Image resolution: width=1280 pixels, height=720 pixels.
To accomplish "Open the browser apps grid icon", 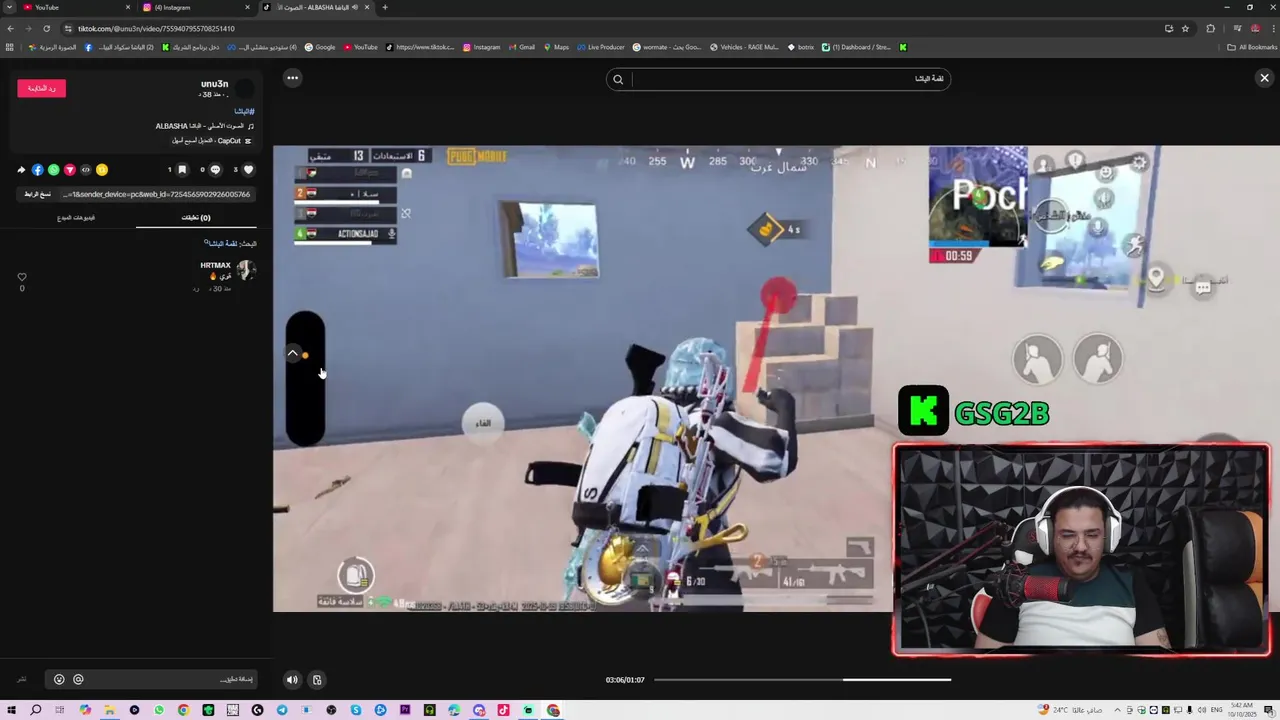I will [10, 47].
